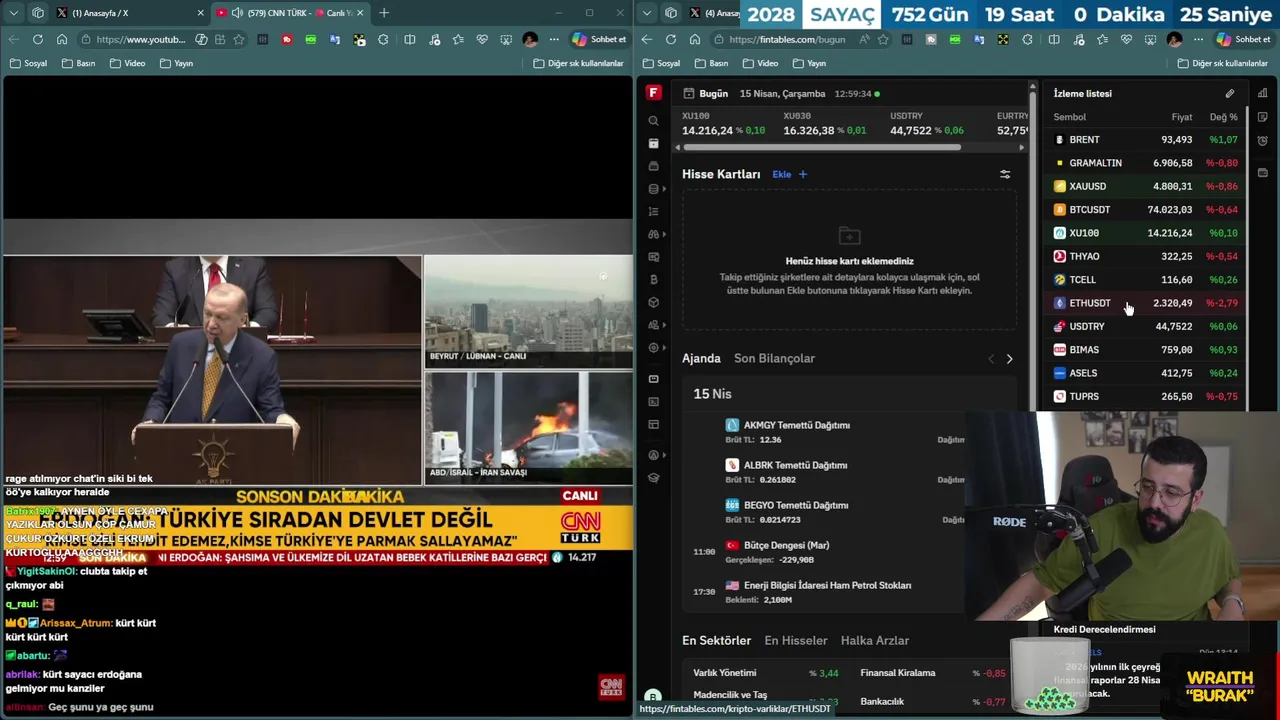
Task: Sort watchlist by Değ % column header
Action: (x=1223, y=117)
